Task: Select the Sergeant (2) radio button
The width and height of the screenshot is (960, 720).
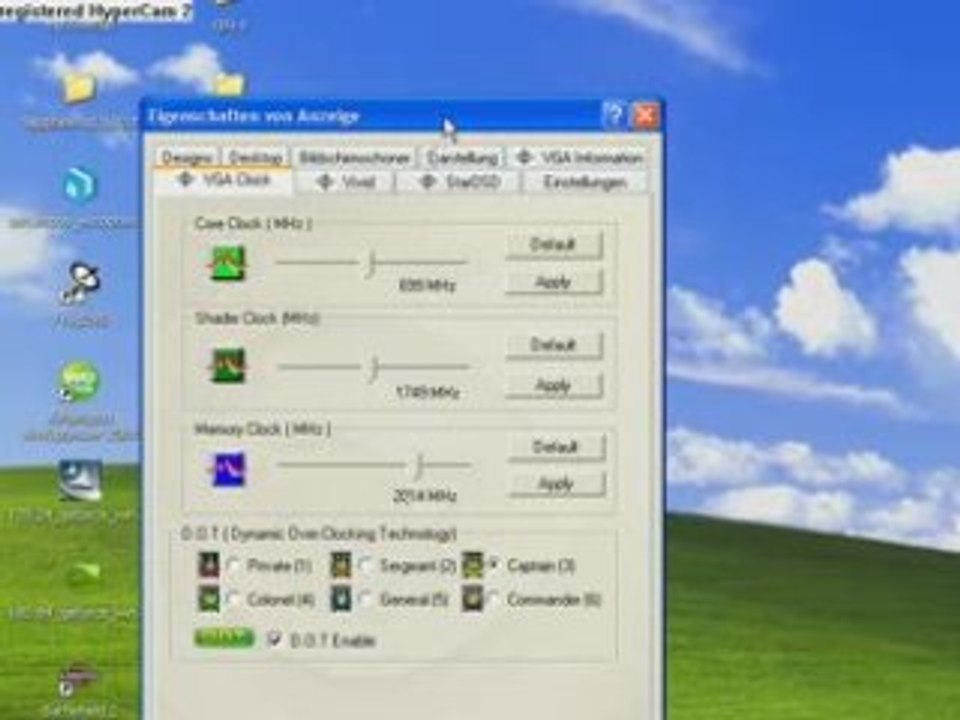Action: (366, 565)
